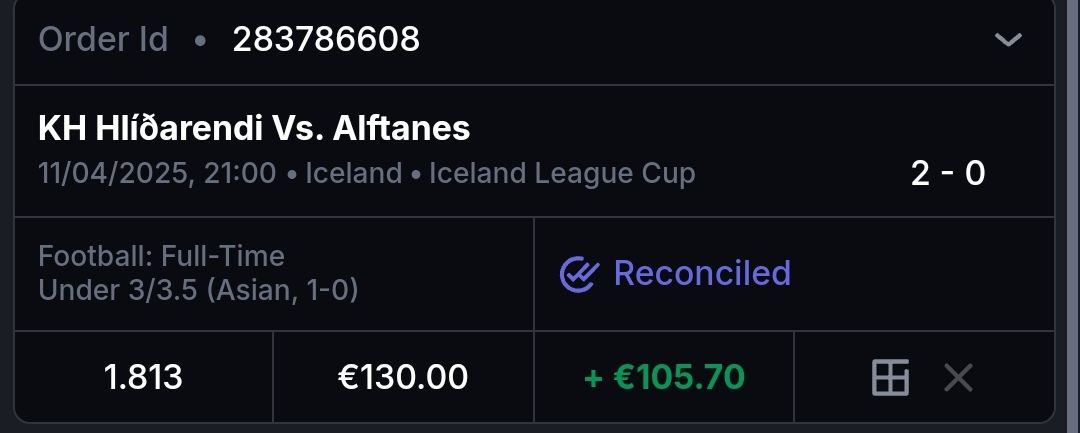
Task: Click the Order Id label
Action: pyautogui.click(x=103, y=40)
